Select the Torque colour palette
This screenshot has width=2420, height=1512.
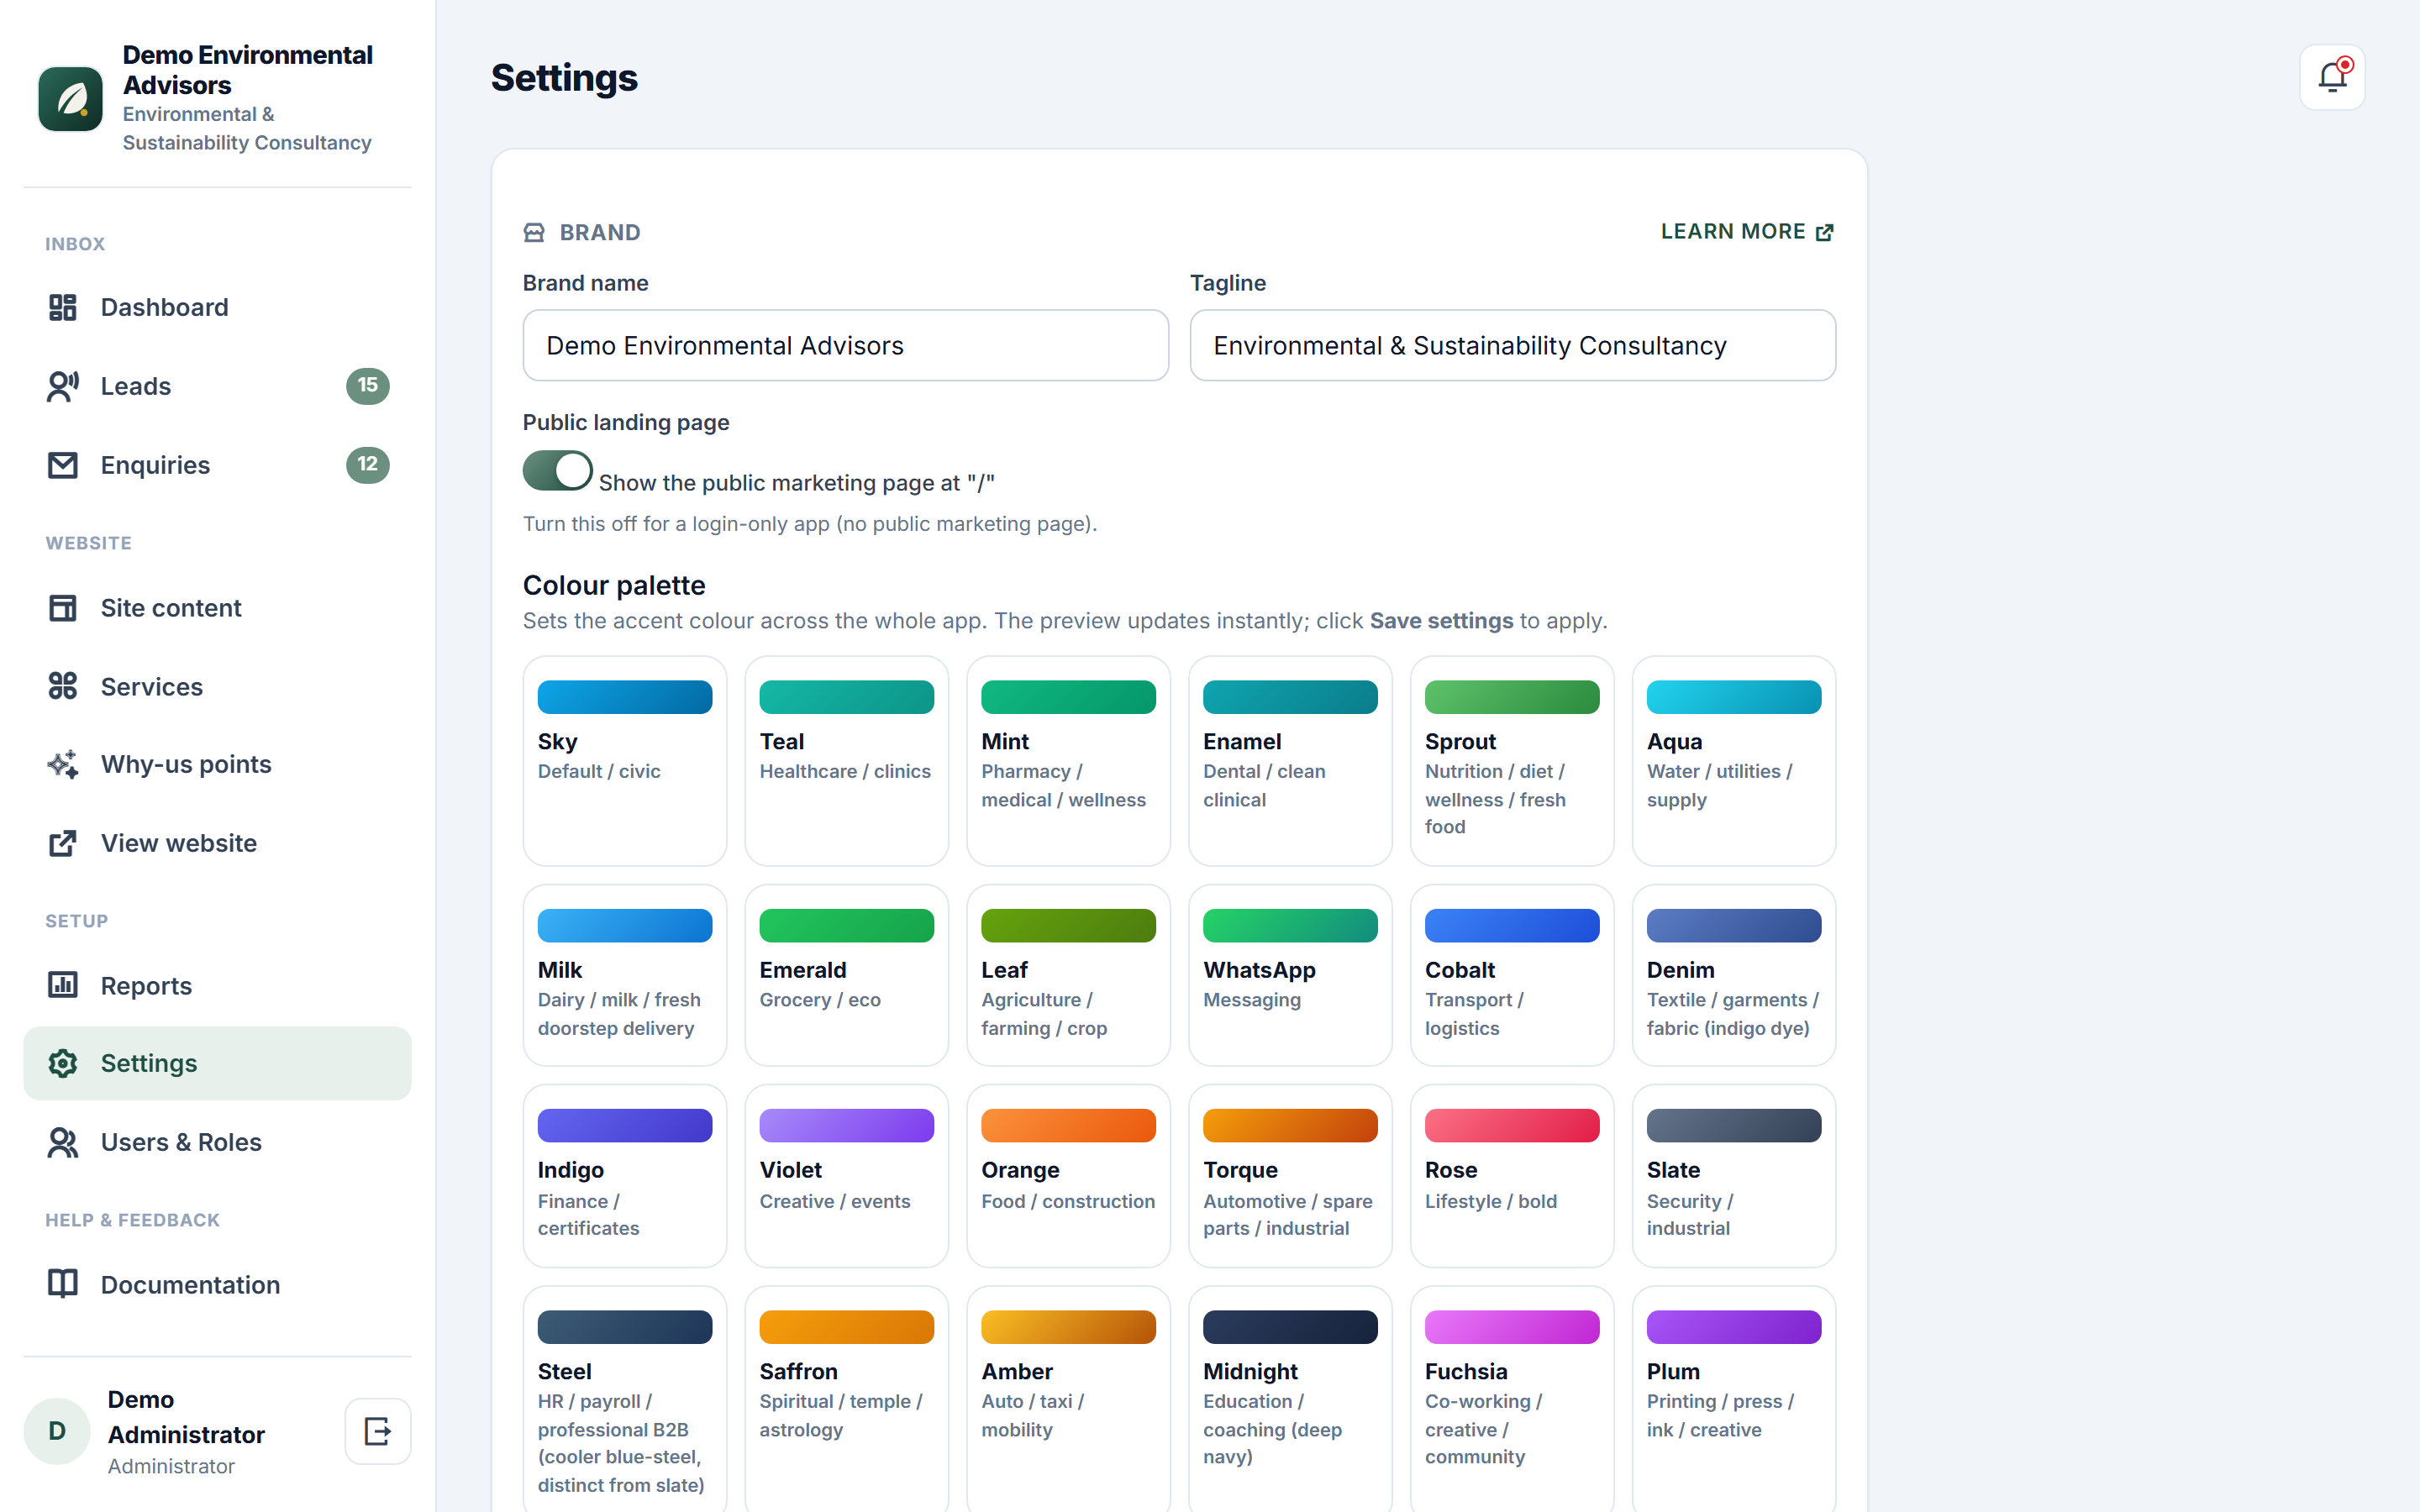(x=1291, y=1176)
